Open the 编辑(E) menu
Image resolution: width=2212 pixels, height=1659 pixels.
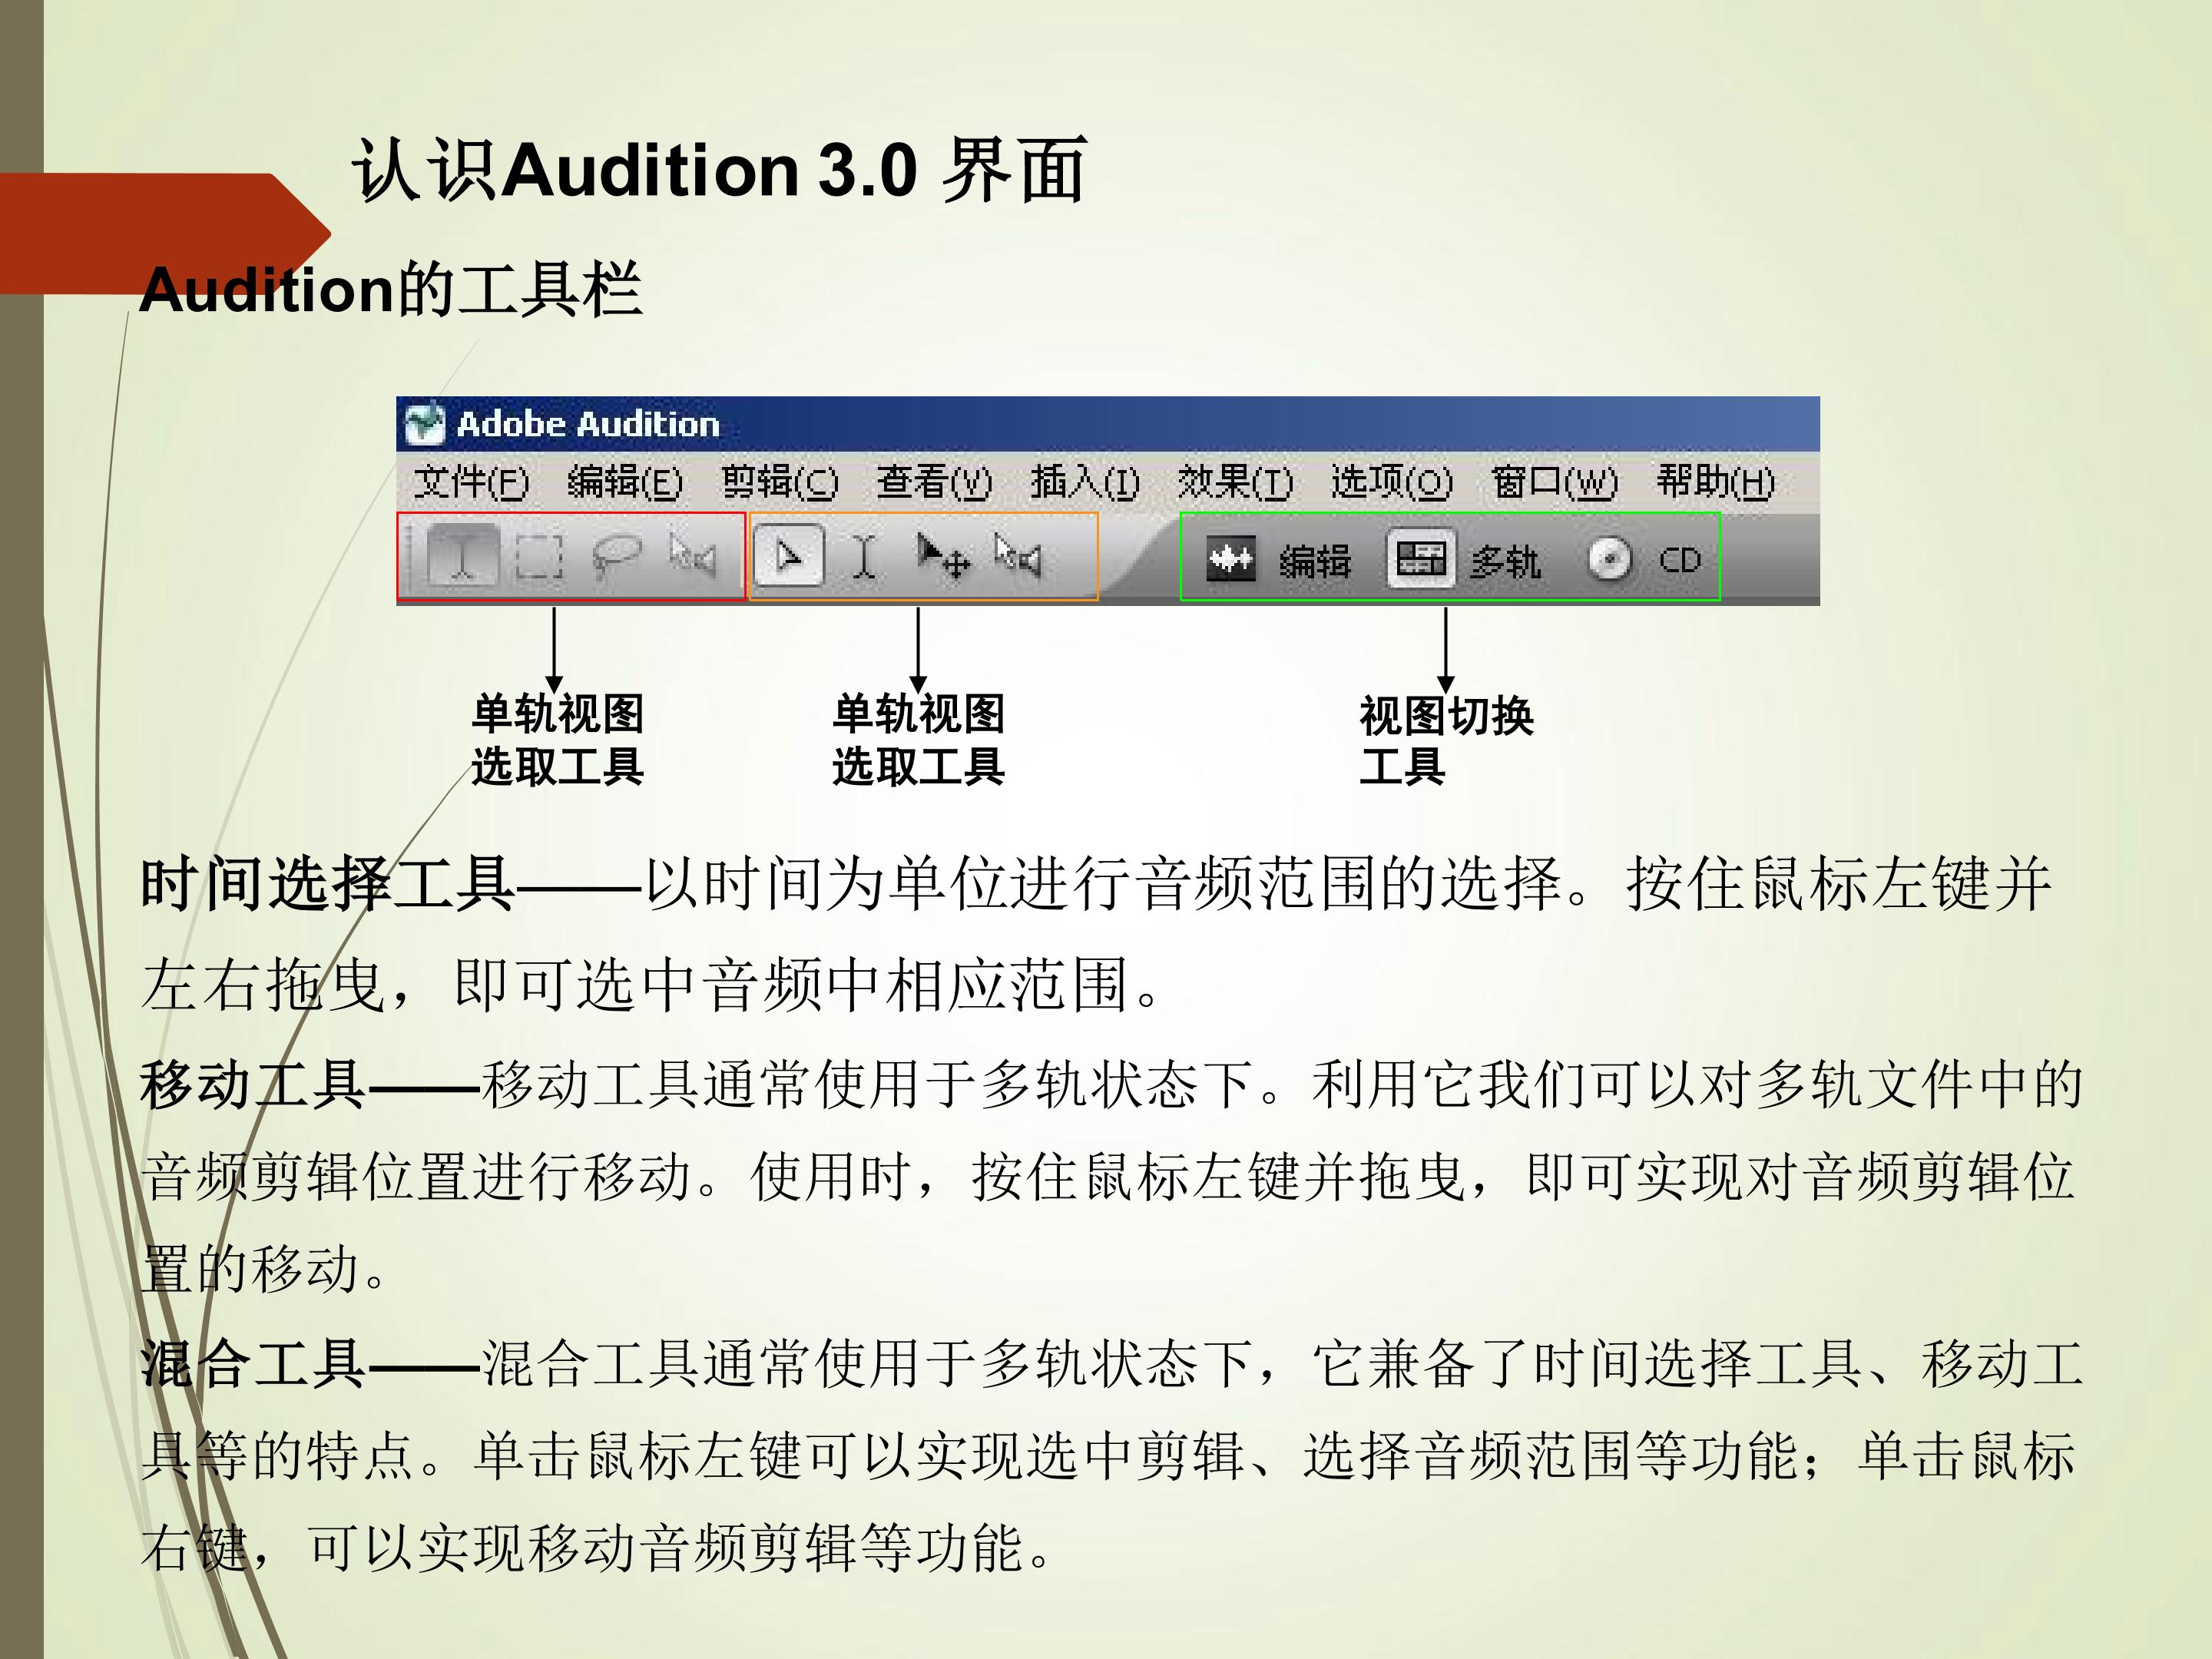(x=625, y=483)
